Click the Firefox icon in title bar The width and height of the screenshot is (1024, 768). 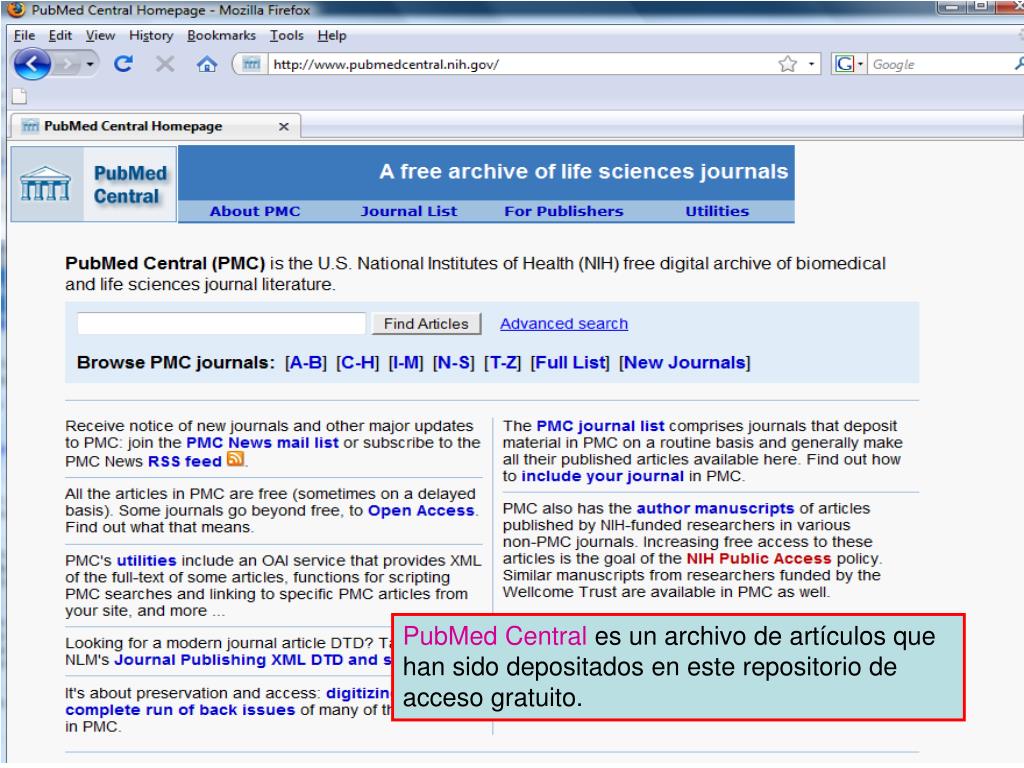(16, 10)
